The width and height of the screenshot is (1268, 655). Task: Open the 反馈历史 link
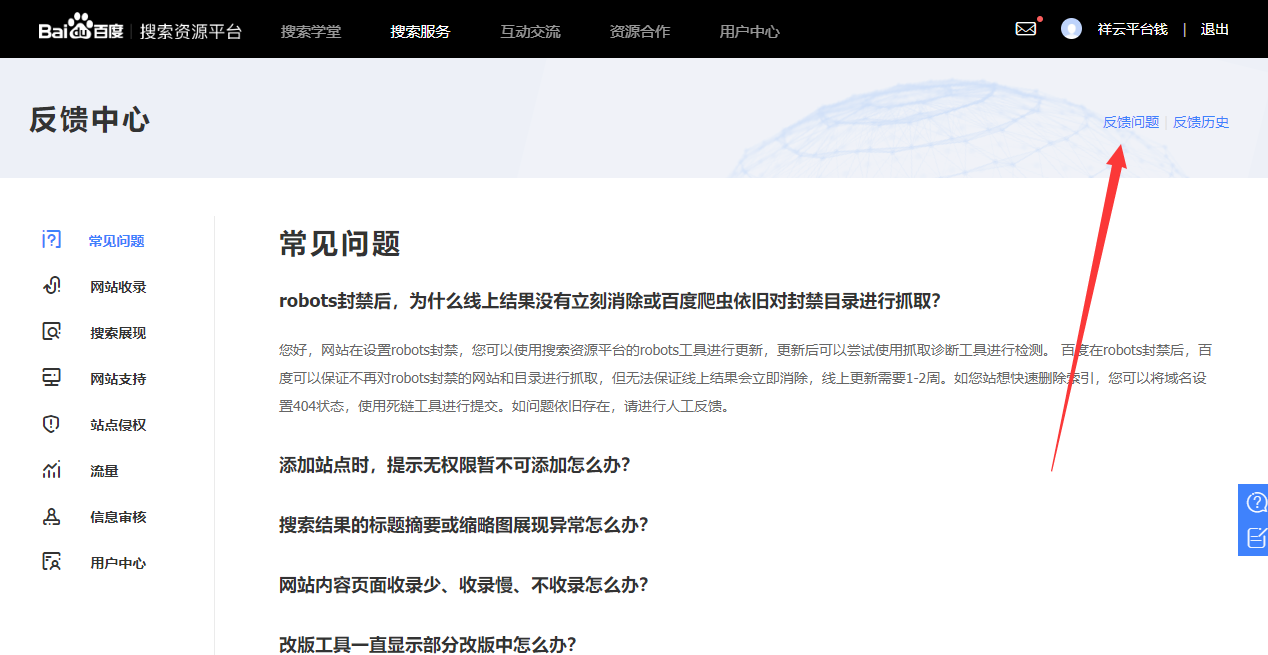1200,122
